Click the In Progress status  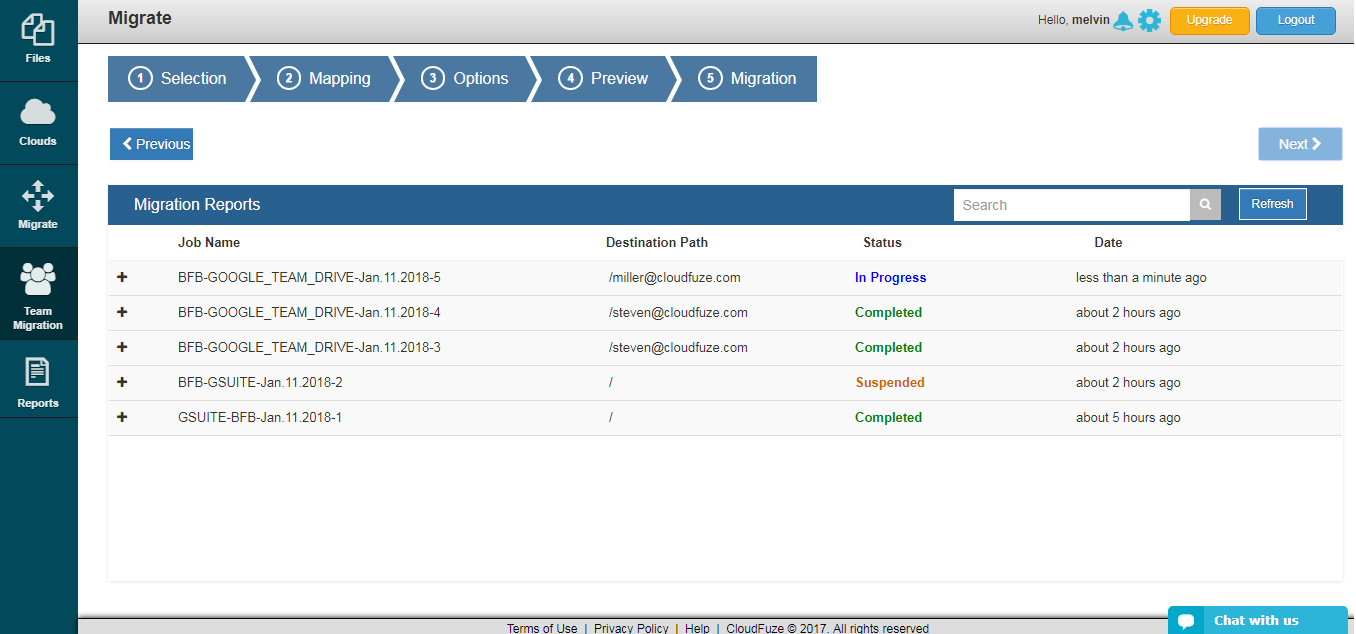click(891, 277)
